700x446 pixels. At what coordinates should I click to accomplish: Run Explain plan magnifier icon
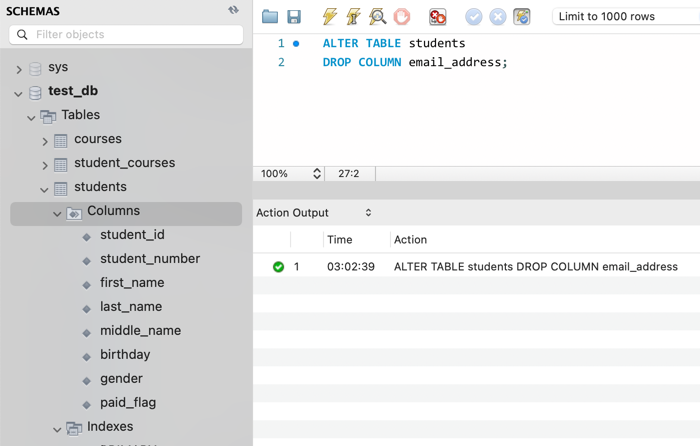(377, 16)
